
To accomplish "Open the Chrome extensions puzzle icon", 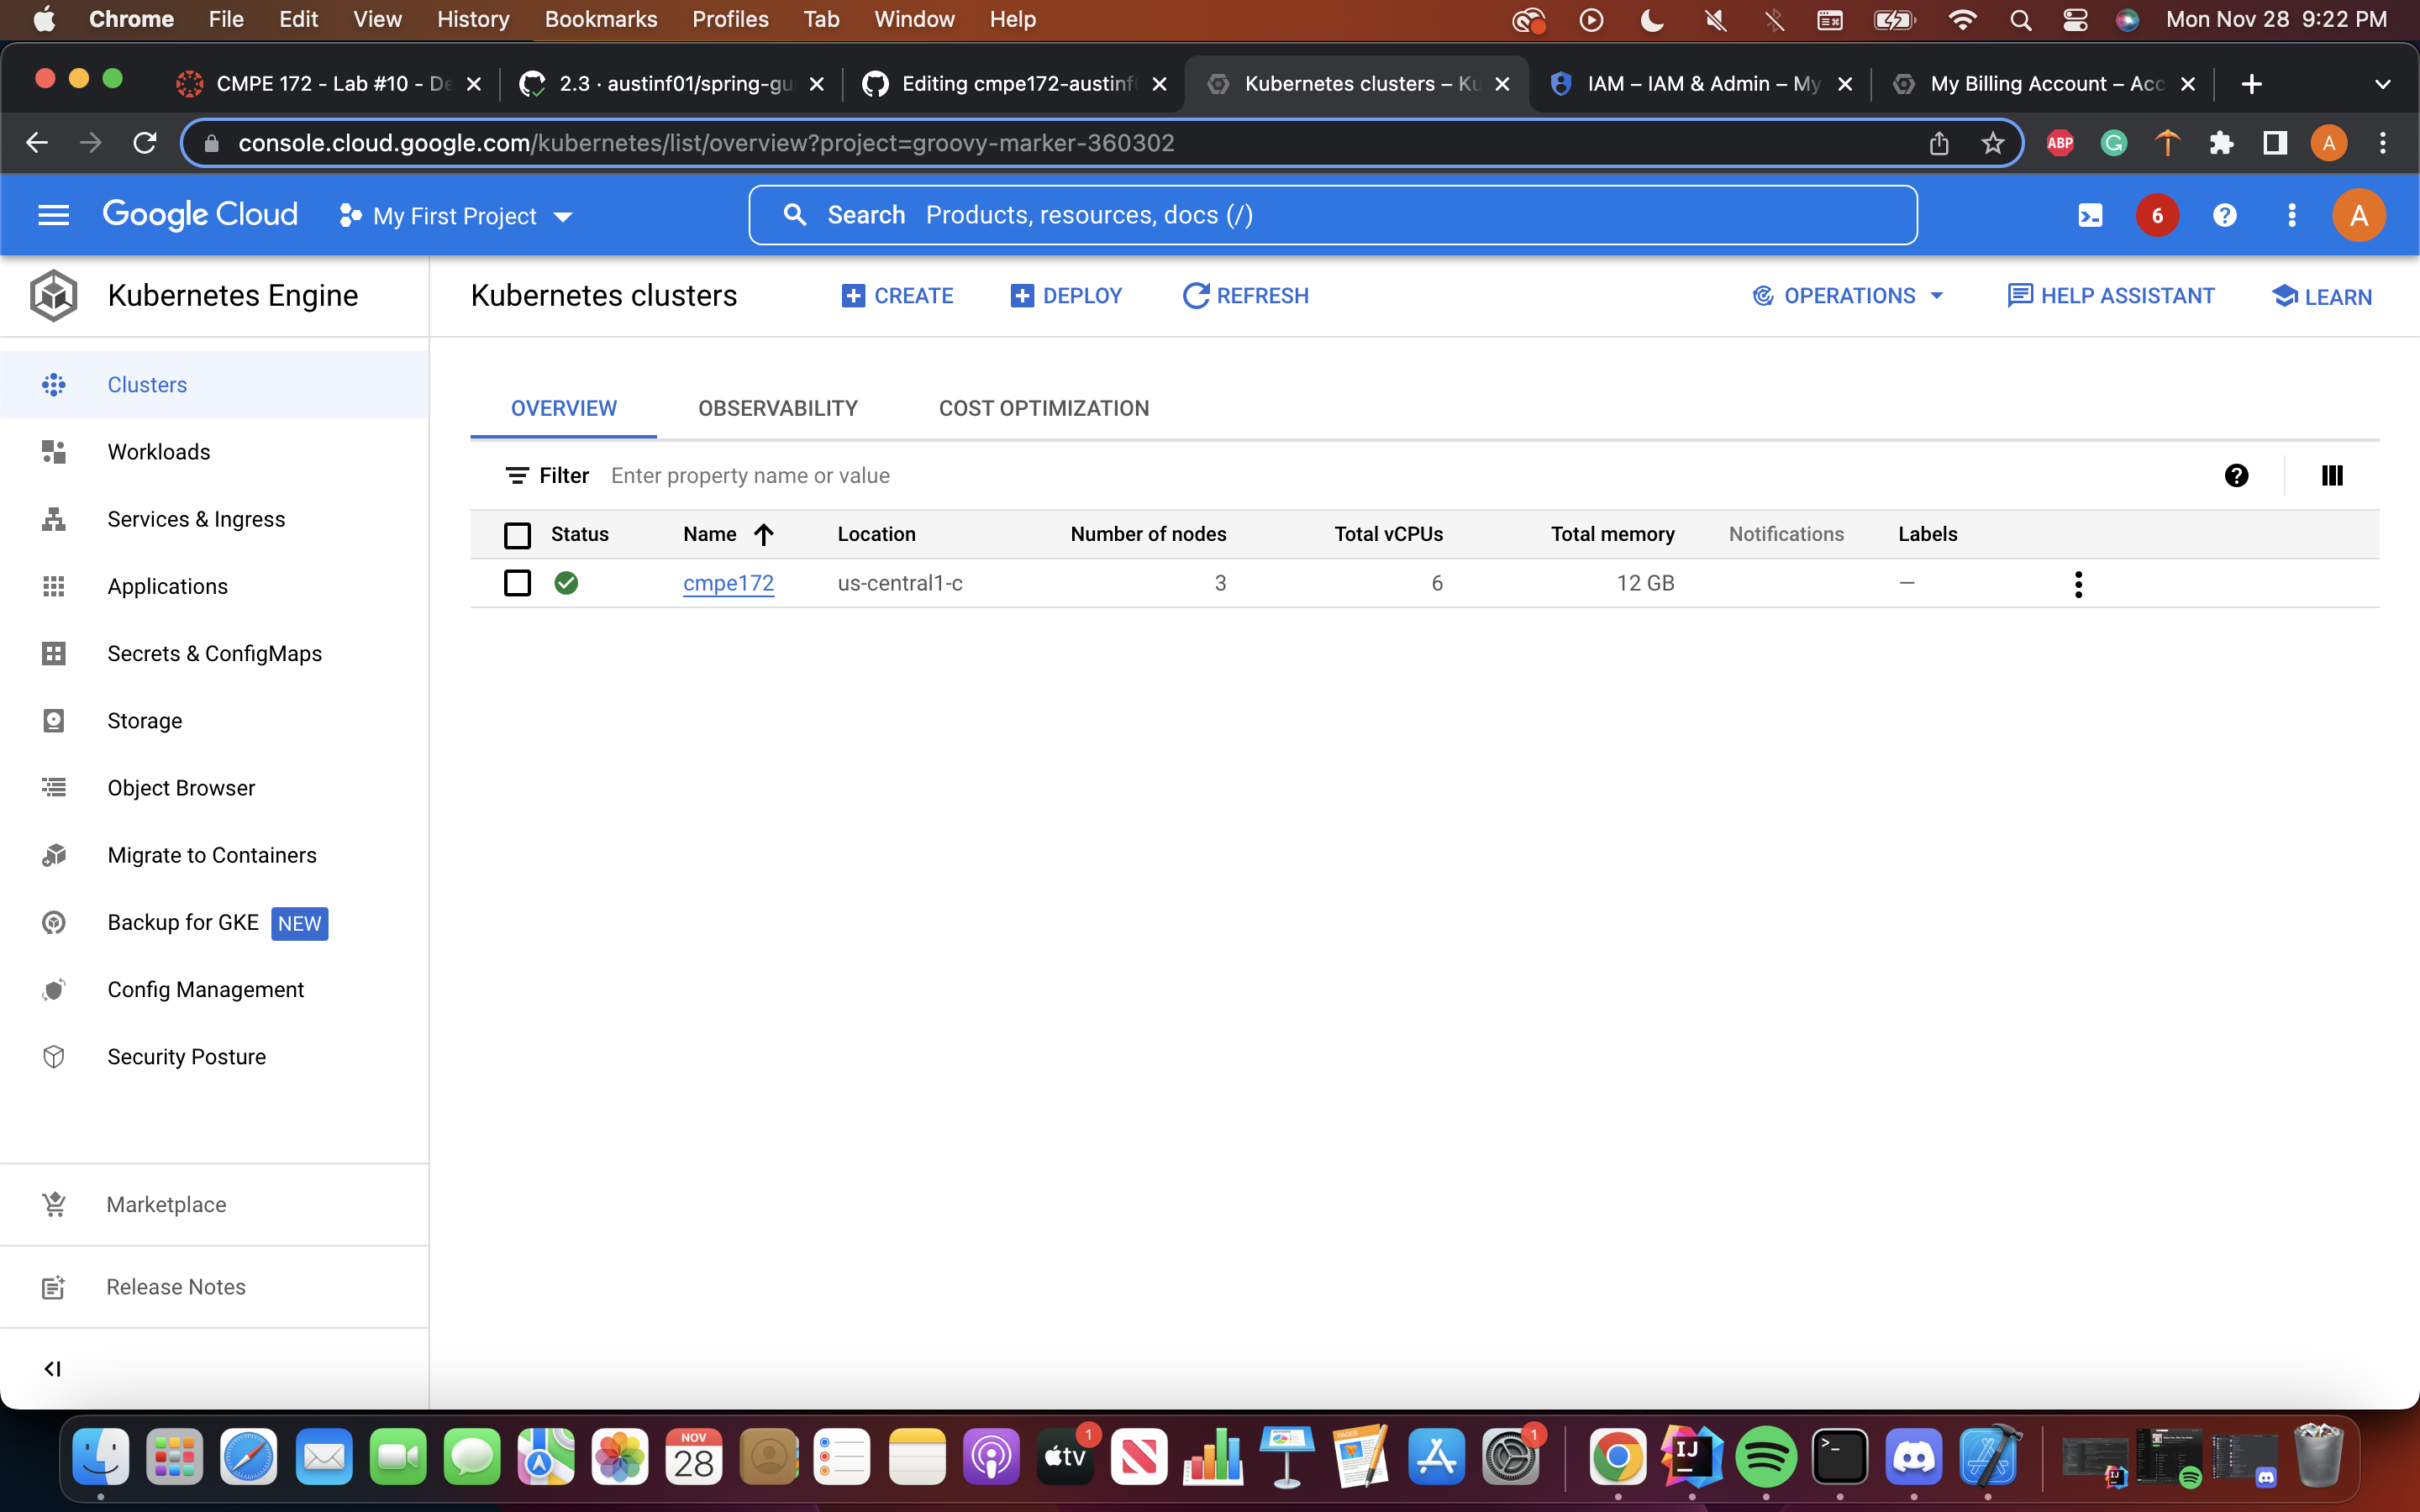I will point(2221,143).
